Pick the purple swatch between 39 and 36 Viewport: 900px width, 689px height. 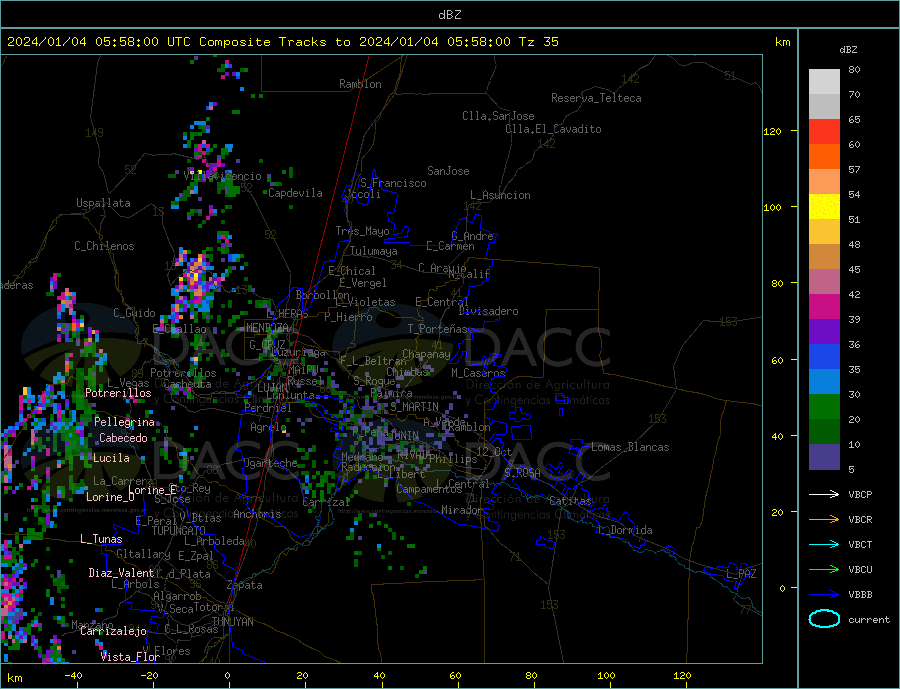tap(824, 332)
